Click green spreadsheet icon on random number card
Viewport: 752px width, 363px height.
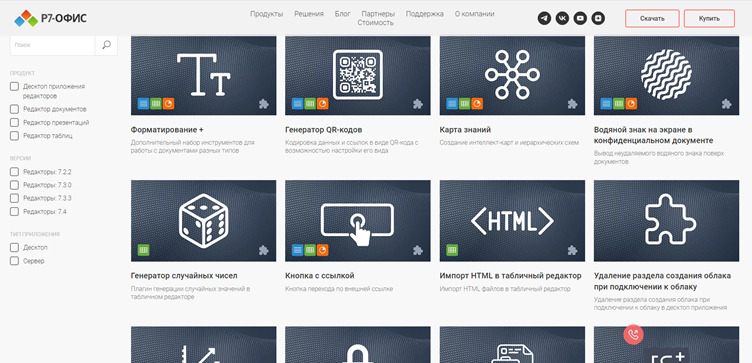(143, 250)
